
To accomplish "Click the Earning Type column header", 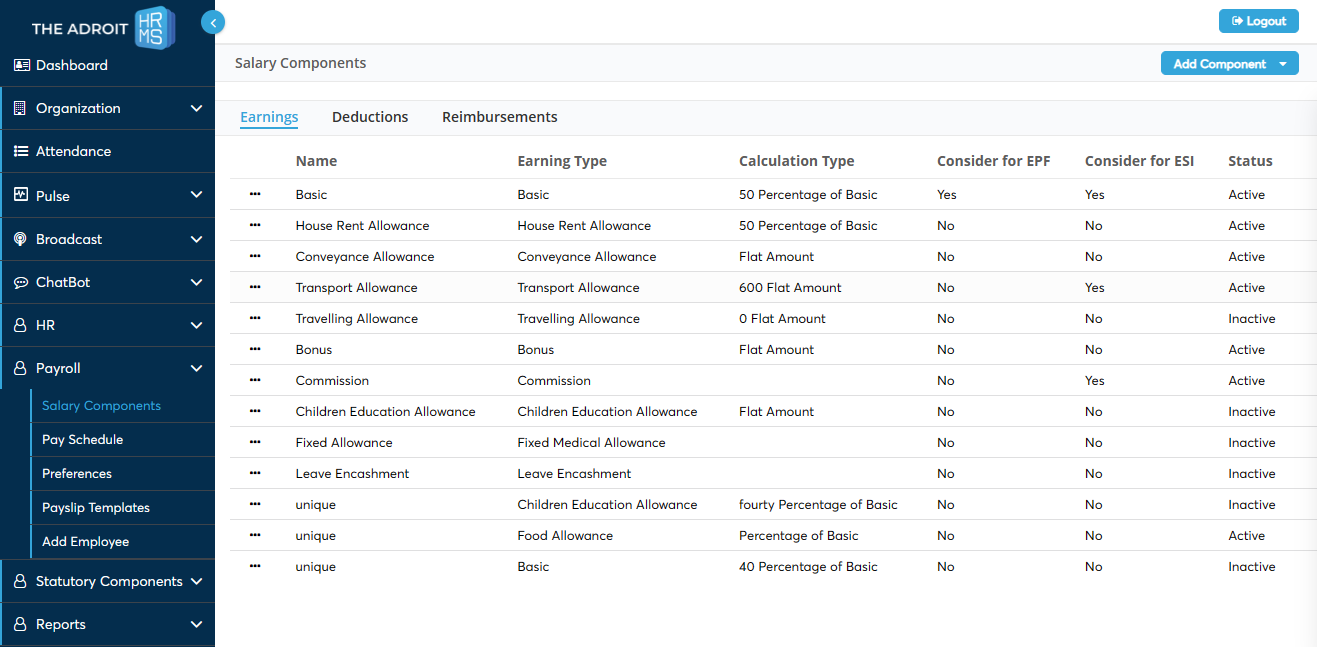I will 562,161.
